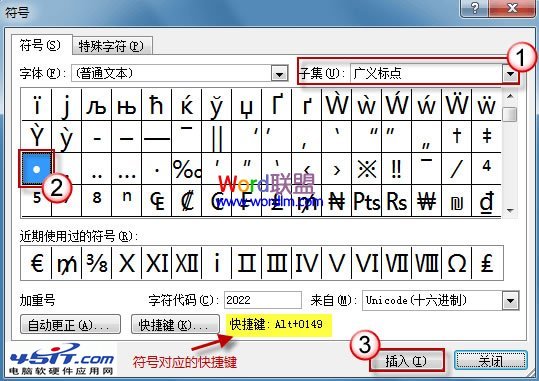539x381 pixels.
Task: Select the em dash symbol cell
Action: click(x=156, y=137)
